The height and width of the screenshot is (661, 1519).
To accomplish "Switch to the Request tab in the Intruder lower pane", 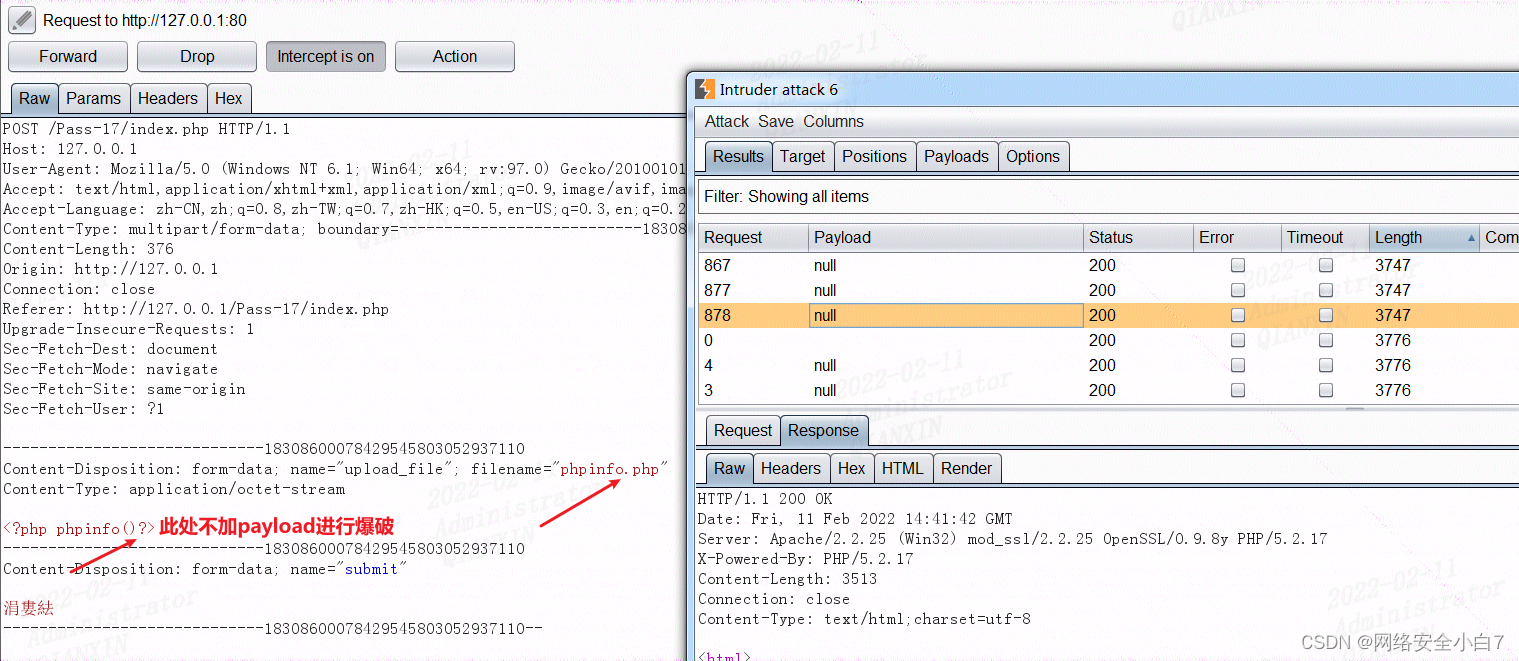I will 743,430.
